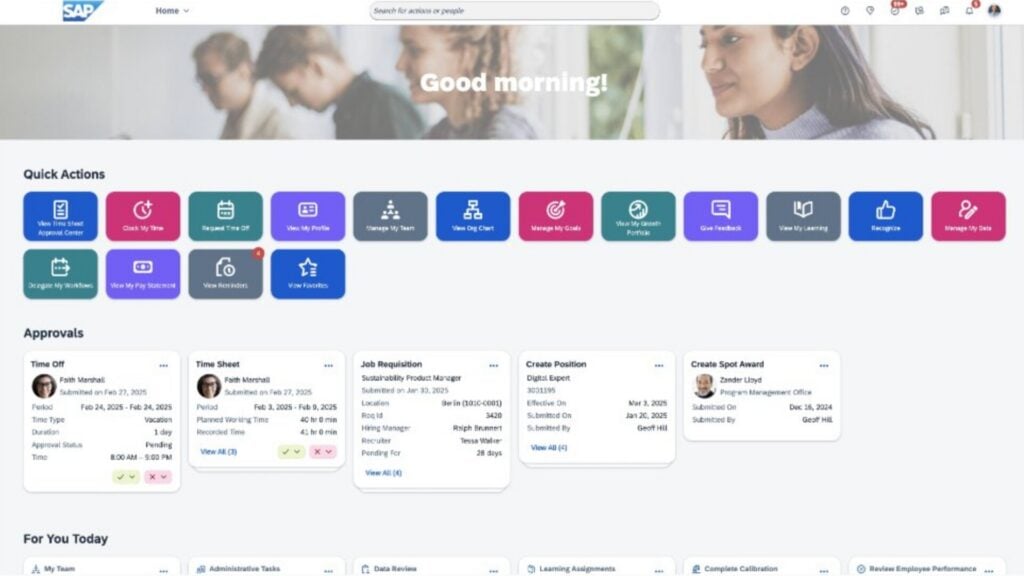
Task: Open the to-do checkmark icon with 99+ badge
Action: pyautogui.click(x=895, y=10)
